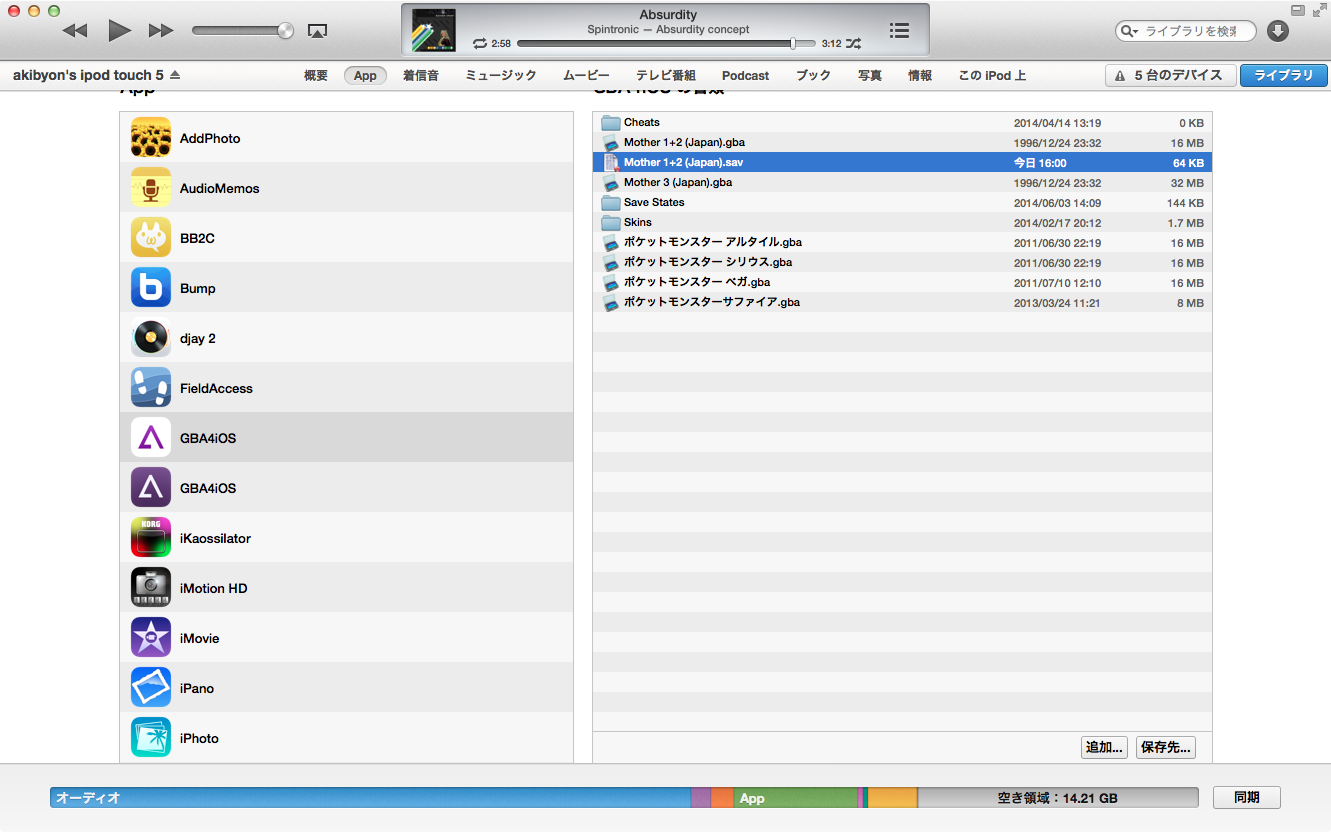Select the iMotion HD app icon
1331x832 pixels.
[x=151, y=588]
